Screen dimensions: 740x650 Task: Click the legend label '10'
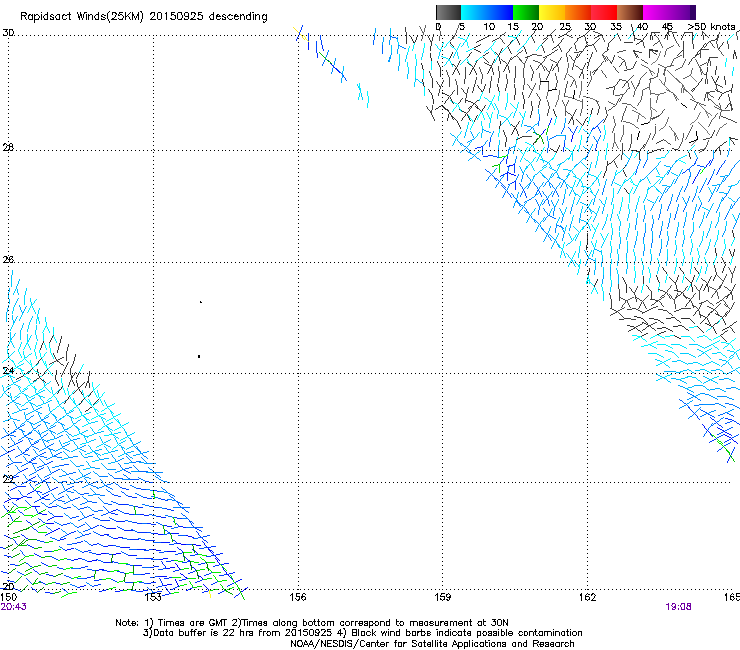[489, 27]
